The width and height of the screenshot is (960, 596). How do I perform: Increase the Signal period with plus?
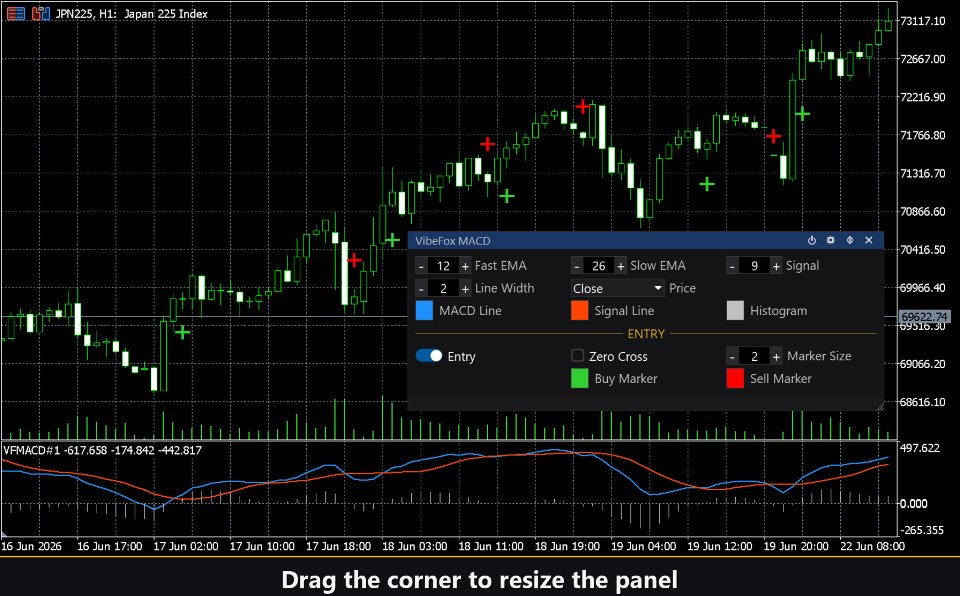[x=776, y=266]
